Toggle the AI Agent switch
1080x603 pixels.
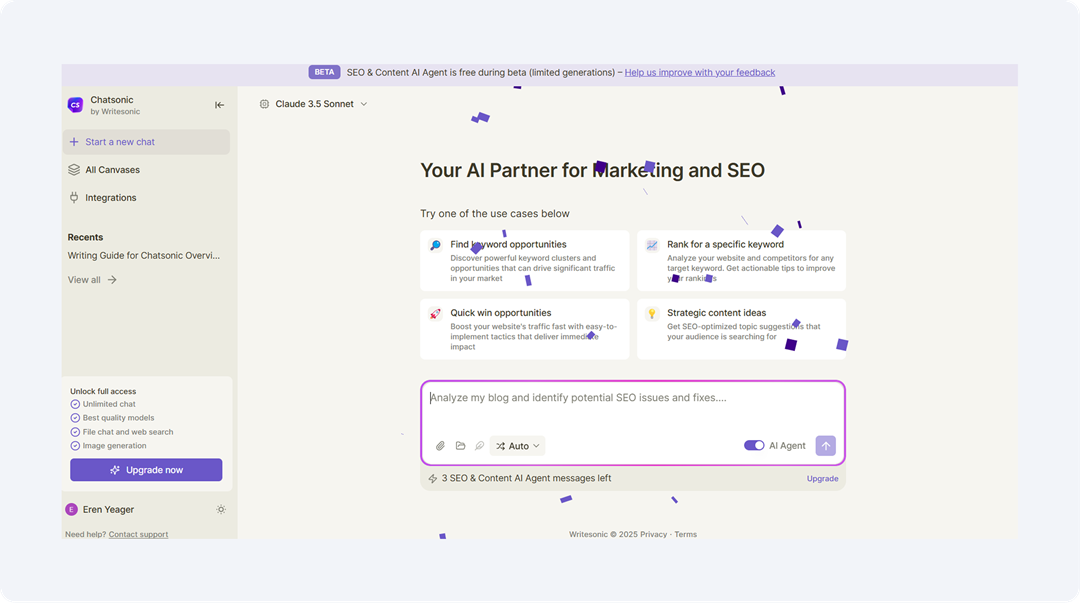(754, 446)
